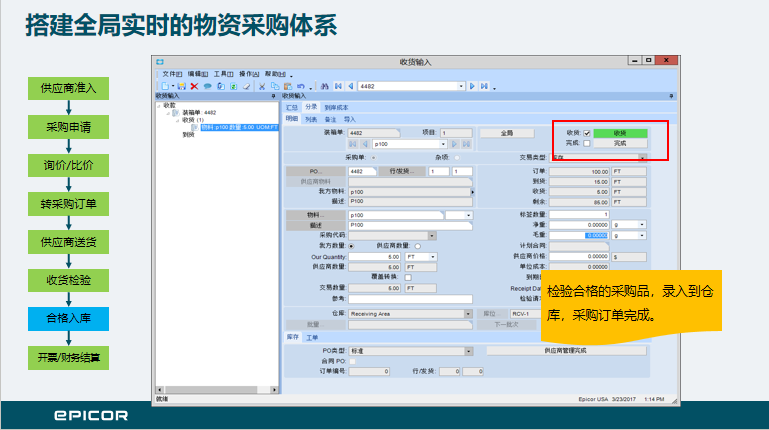769x430 pixels.
Task: Click the green 收货 button
Action: tap(620, 133)
